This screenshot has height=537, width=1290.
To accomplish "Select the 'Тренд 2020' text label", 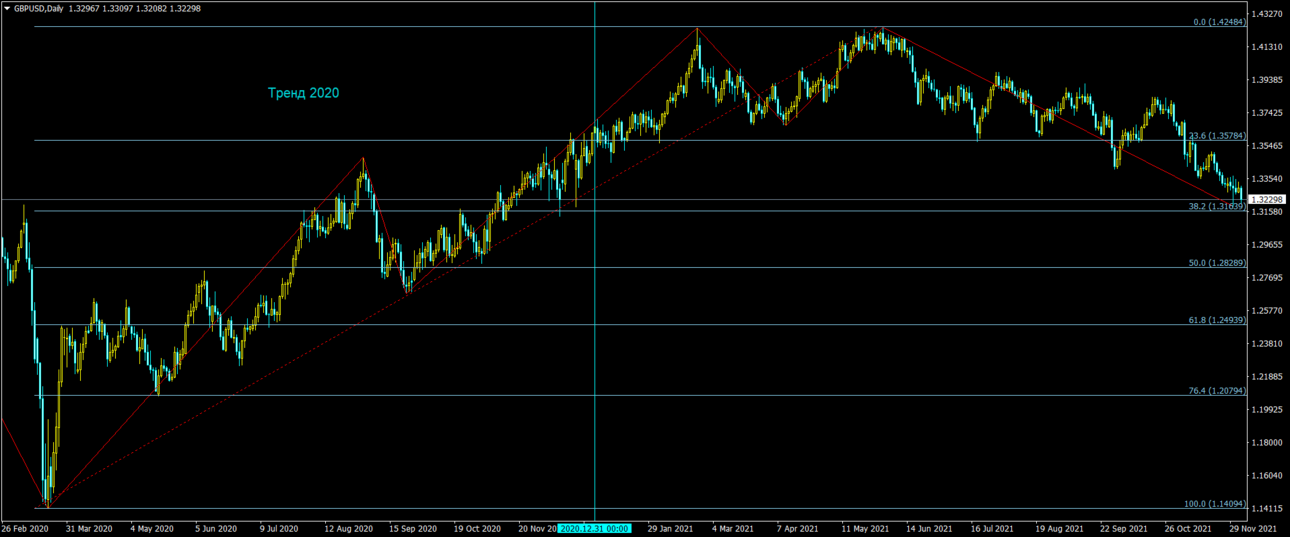I will (x=303, y=93).
